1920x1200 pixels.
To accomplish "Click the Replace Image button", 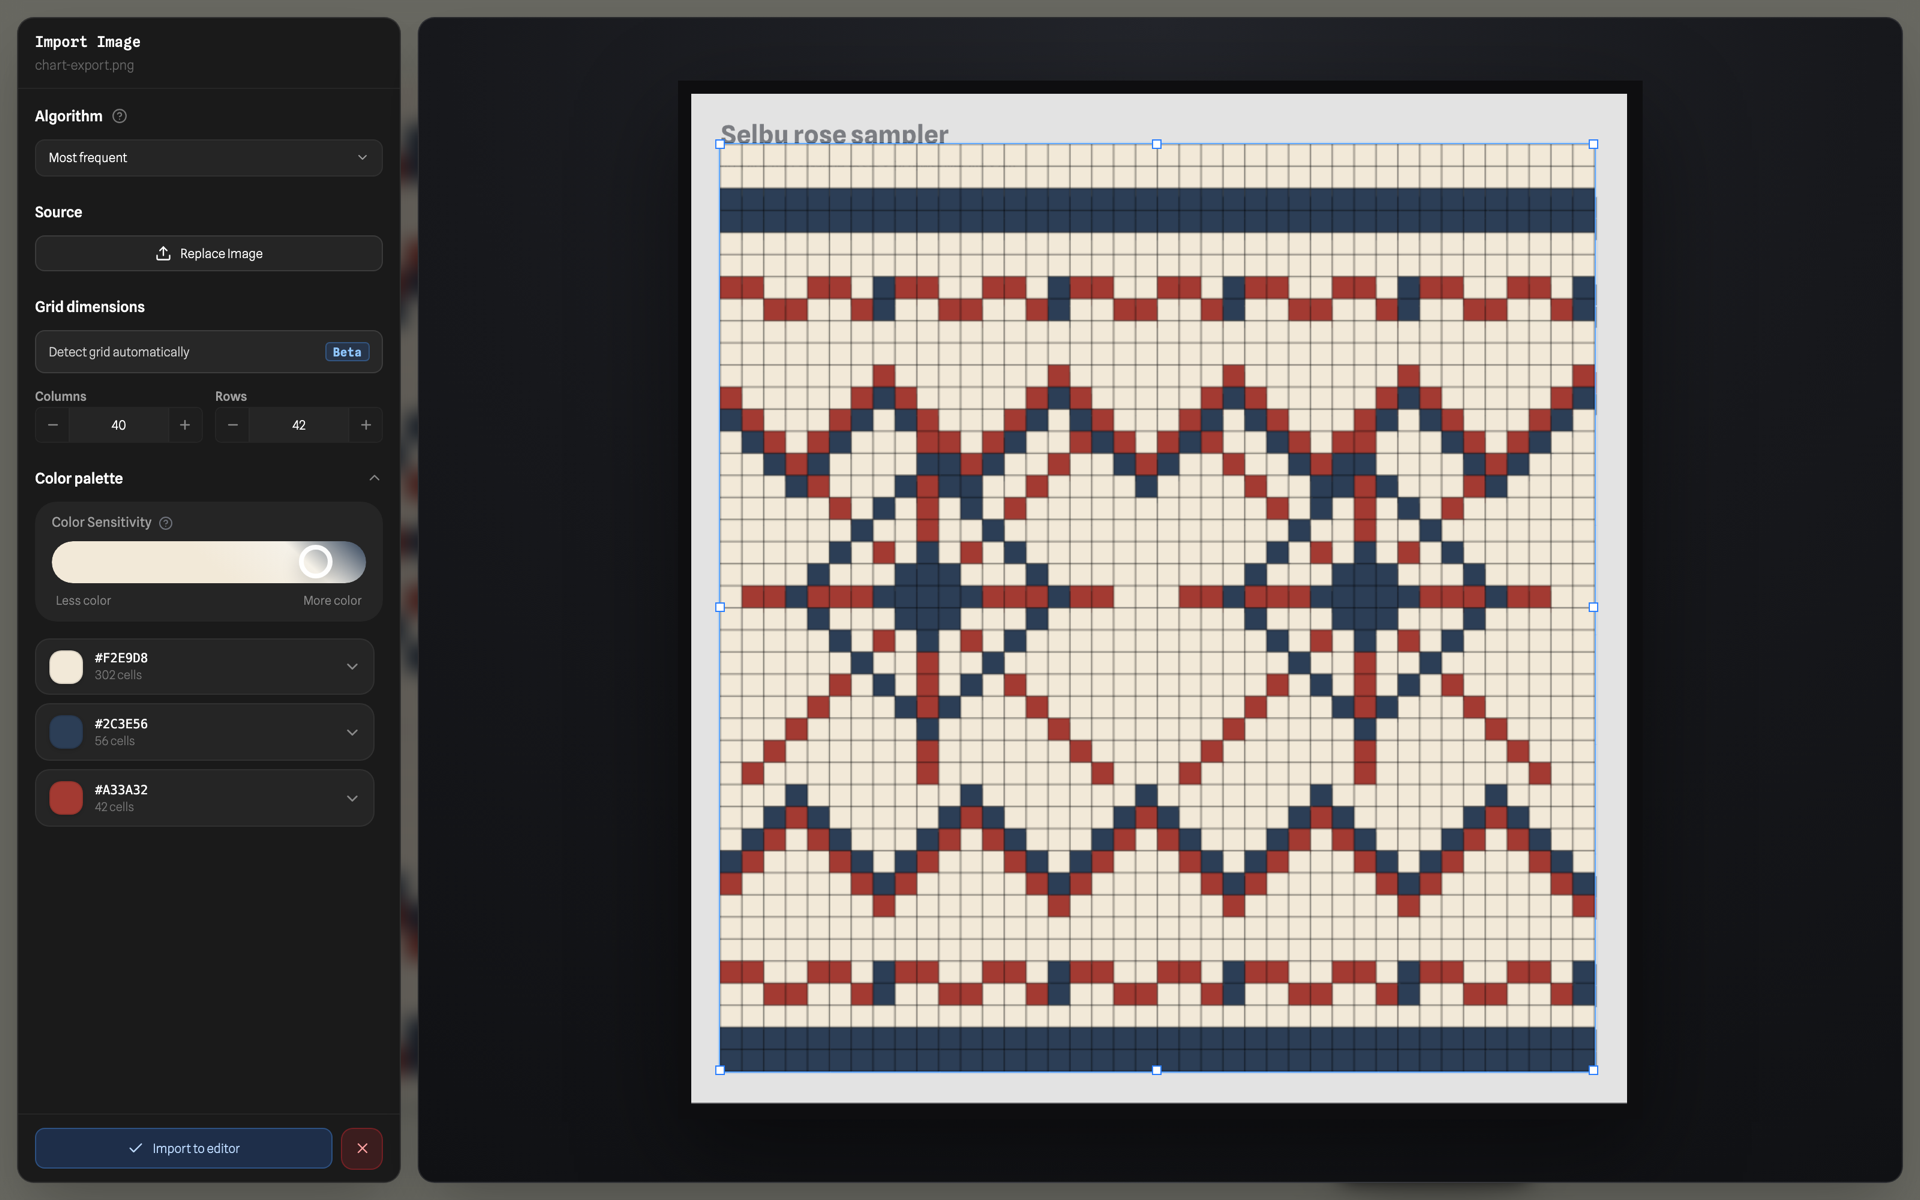I will tap(208, 254).
